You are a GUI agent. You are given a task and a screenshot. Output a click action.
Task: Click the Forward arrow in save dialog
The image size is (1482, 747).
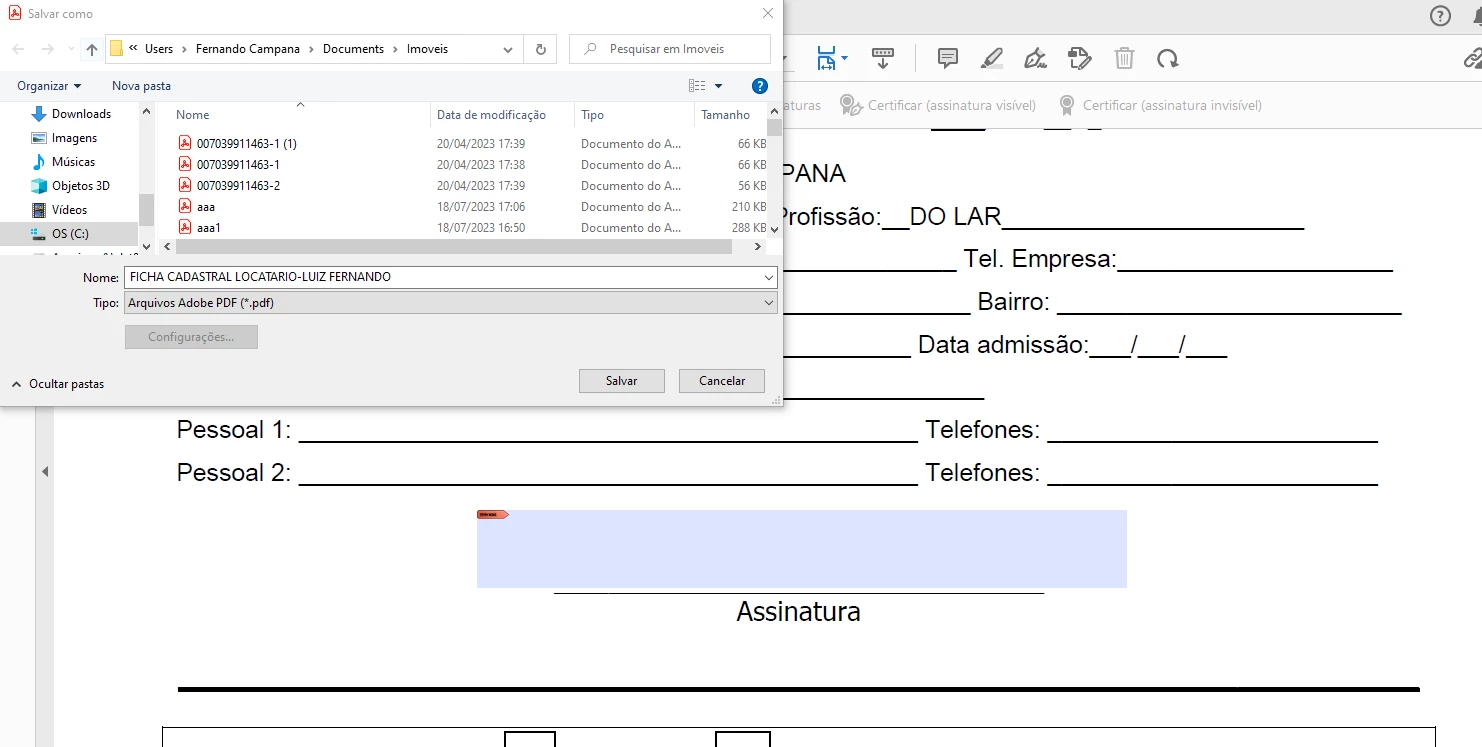[x=48, y=49]
